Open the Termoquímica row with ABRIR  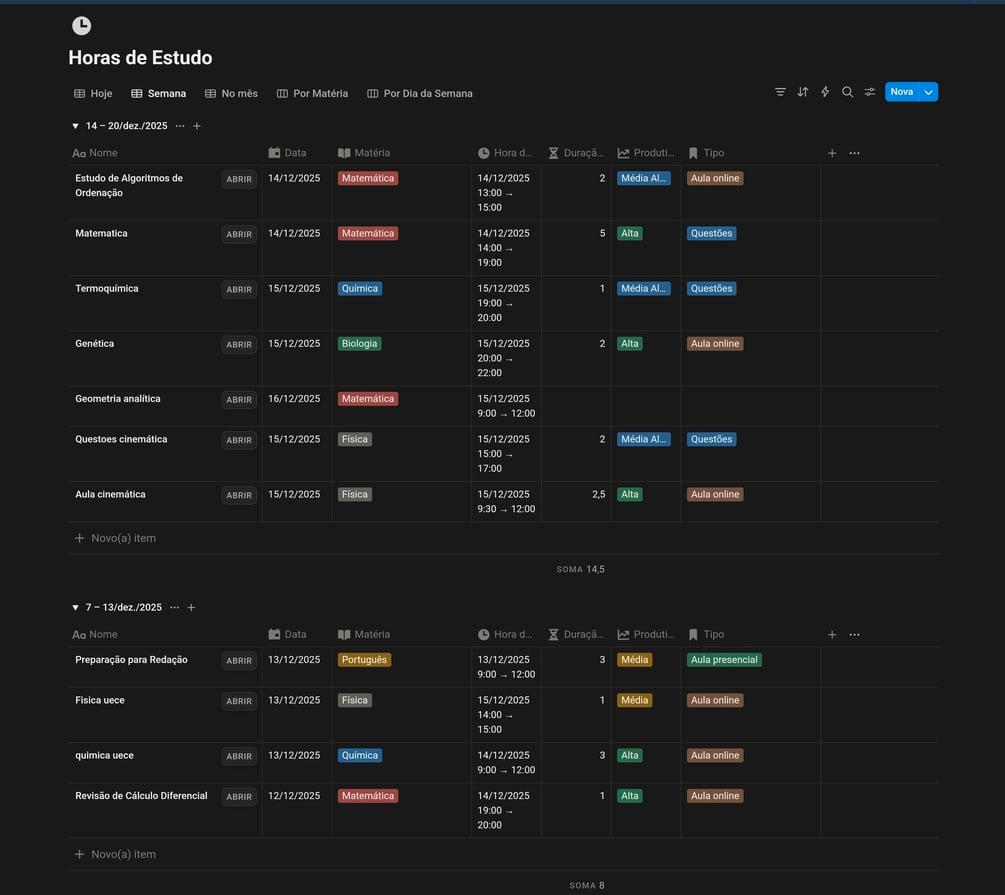click(x=239, y=290)
